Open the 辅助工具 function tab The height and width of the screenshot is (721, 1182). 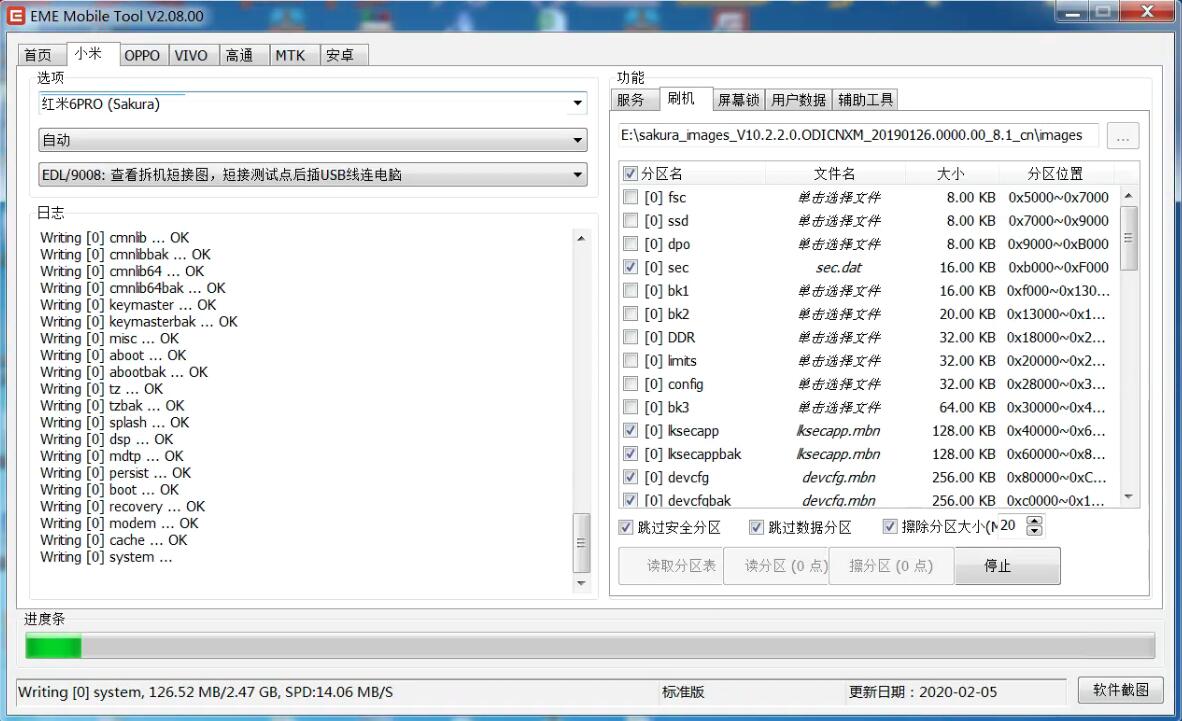pos(865,100)
